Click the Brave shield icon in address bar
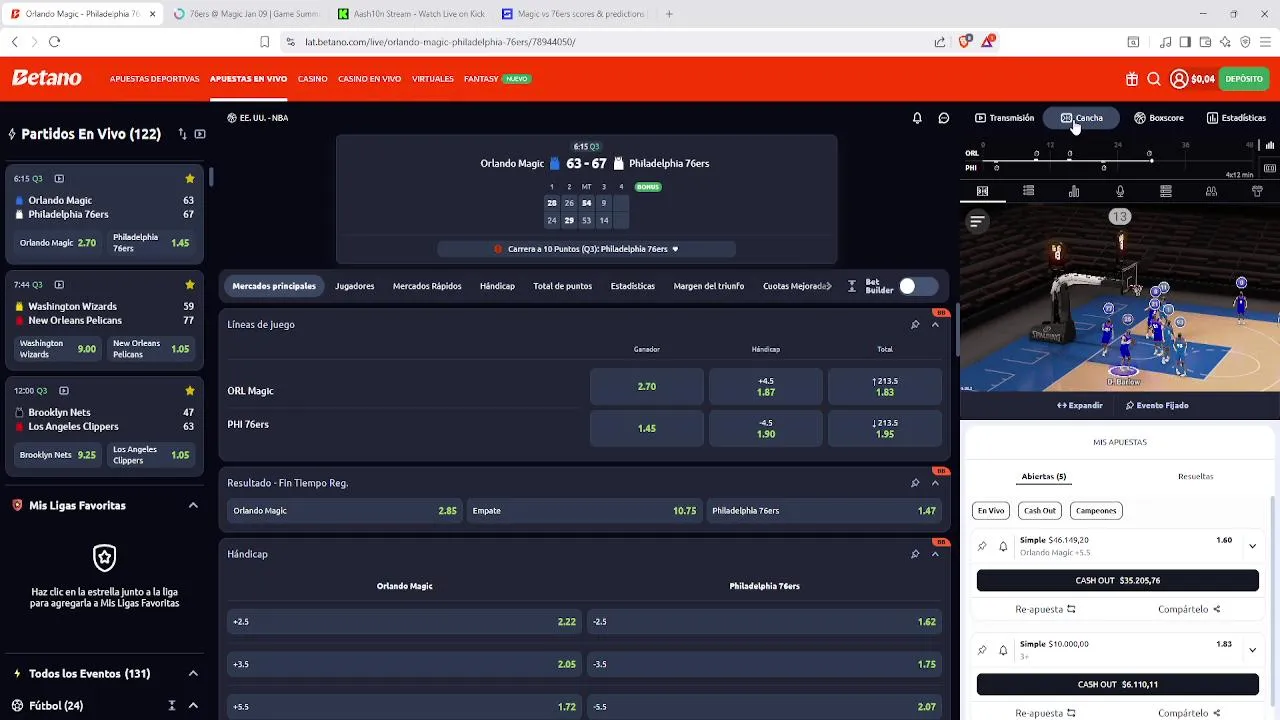The height and width of the screenshot is (720, 1280). click(x=964, y=42)
